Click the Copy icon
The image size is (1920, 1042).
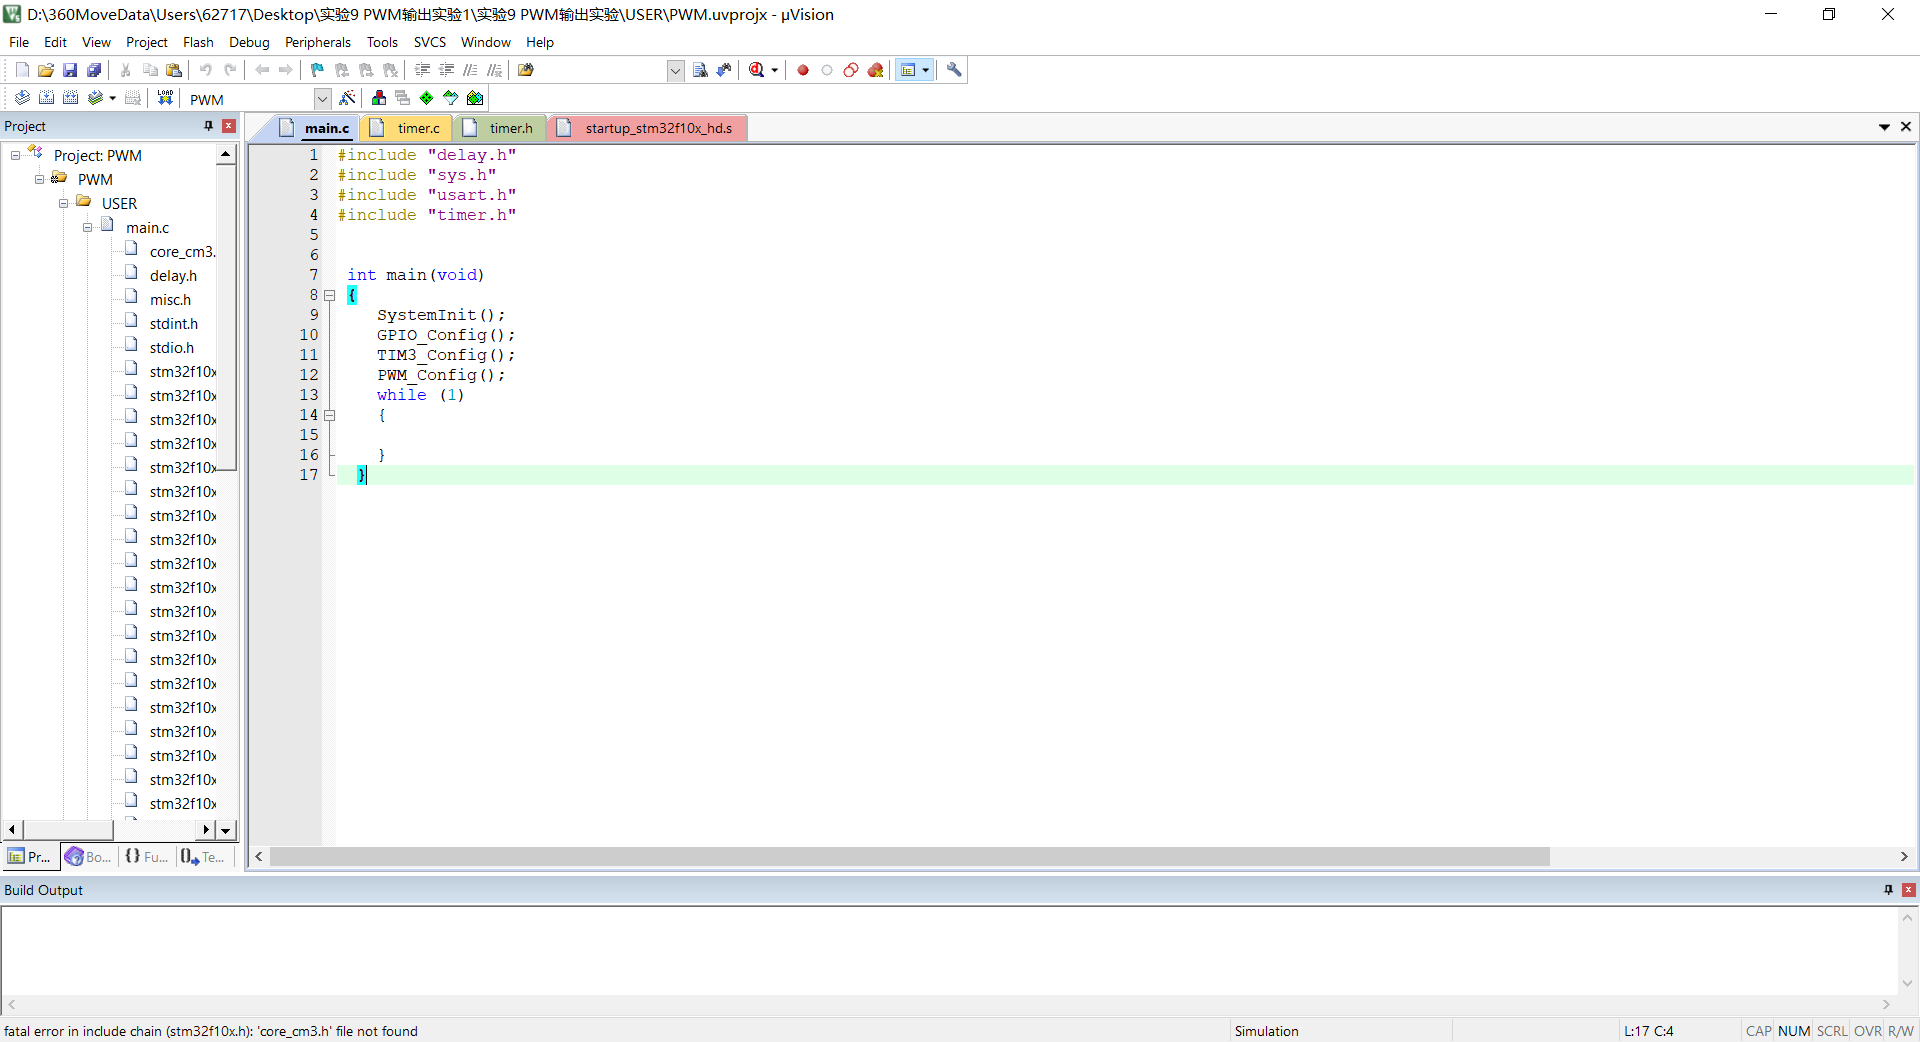click(150, 70)
